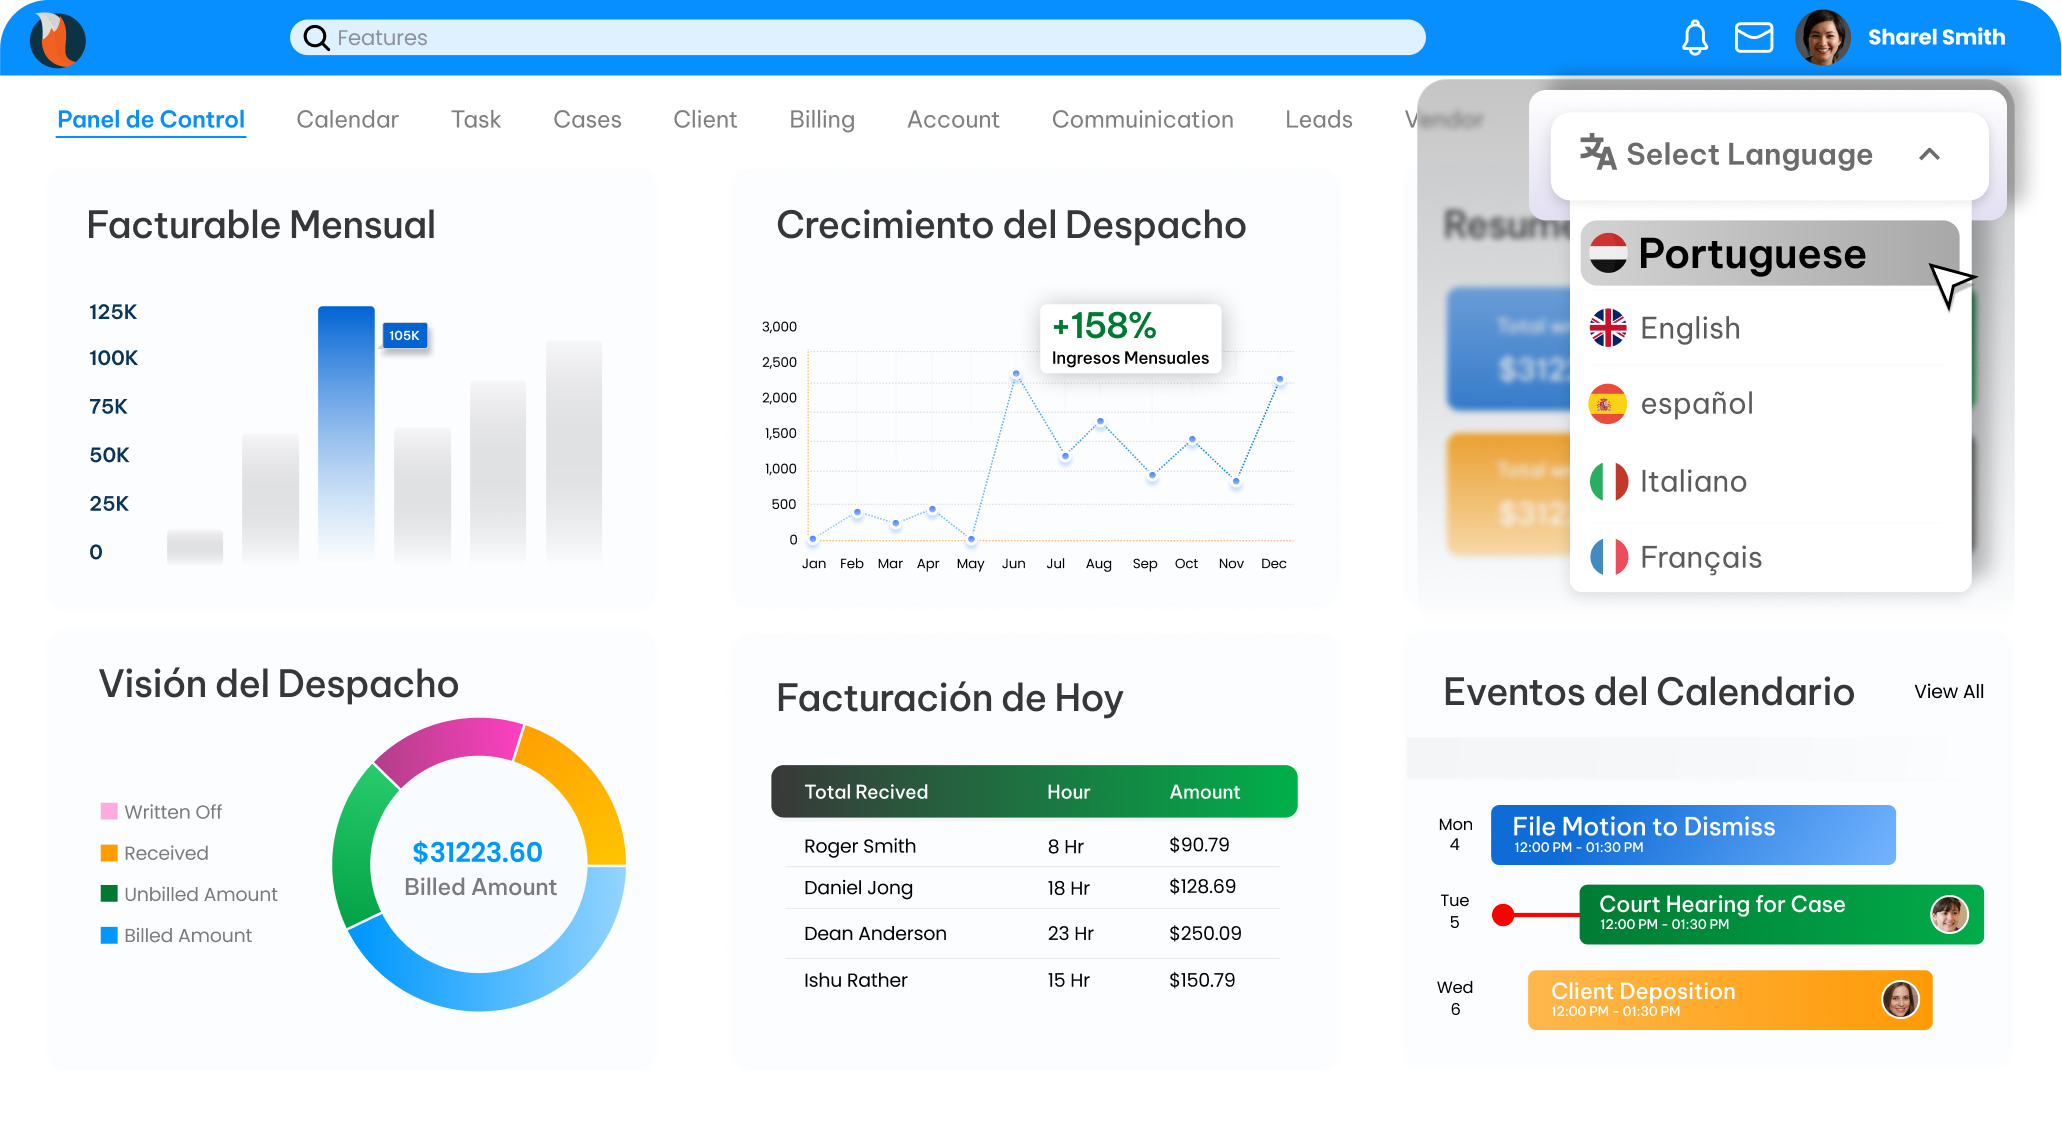Screen dimensions: 2062x1136
Task: Click the notification bell icon
Action: coord(1695,38)
